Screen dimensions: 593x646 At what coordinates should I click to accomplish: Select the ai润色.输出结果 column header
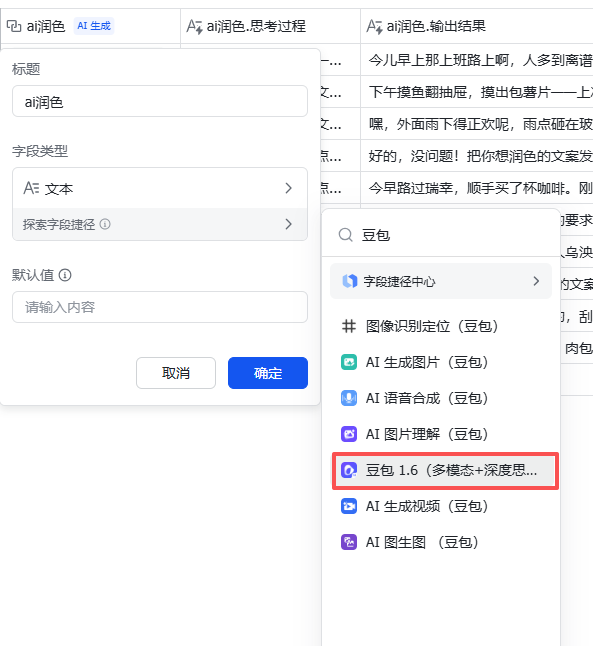[477, 26]
